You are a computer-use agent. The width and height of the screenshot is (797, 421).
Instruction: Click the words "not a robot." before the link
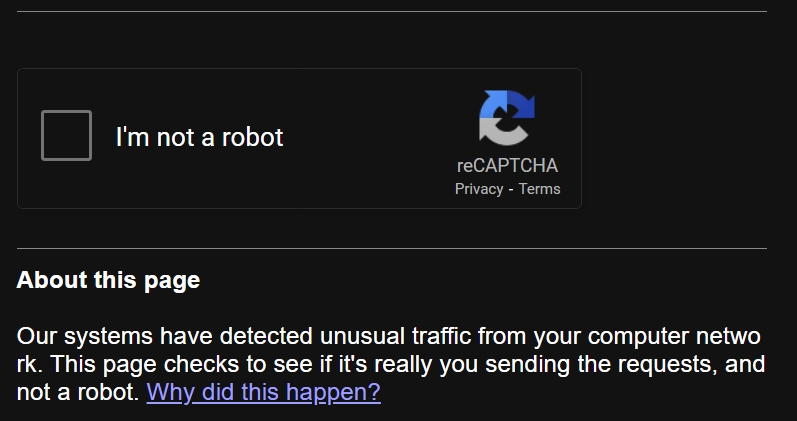tap(78, 393)
